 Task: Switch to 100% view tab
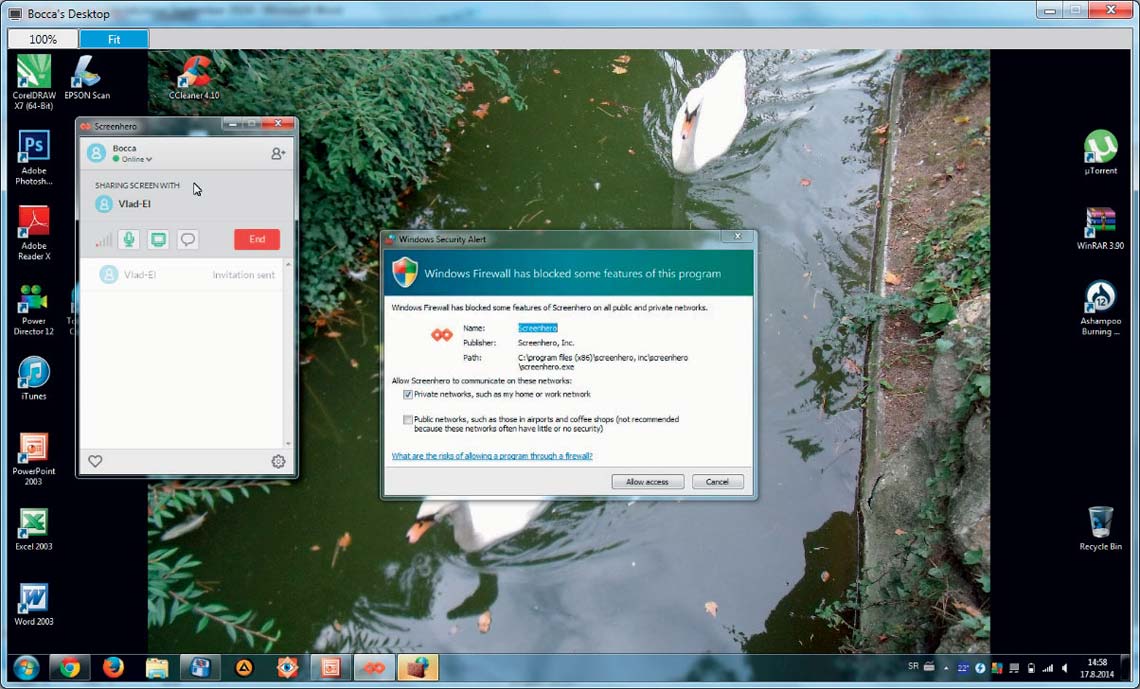click(x=43, y=39)
